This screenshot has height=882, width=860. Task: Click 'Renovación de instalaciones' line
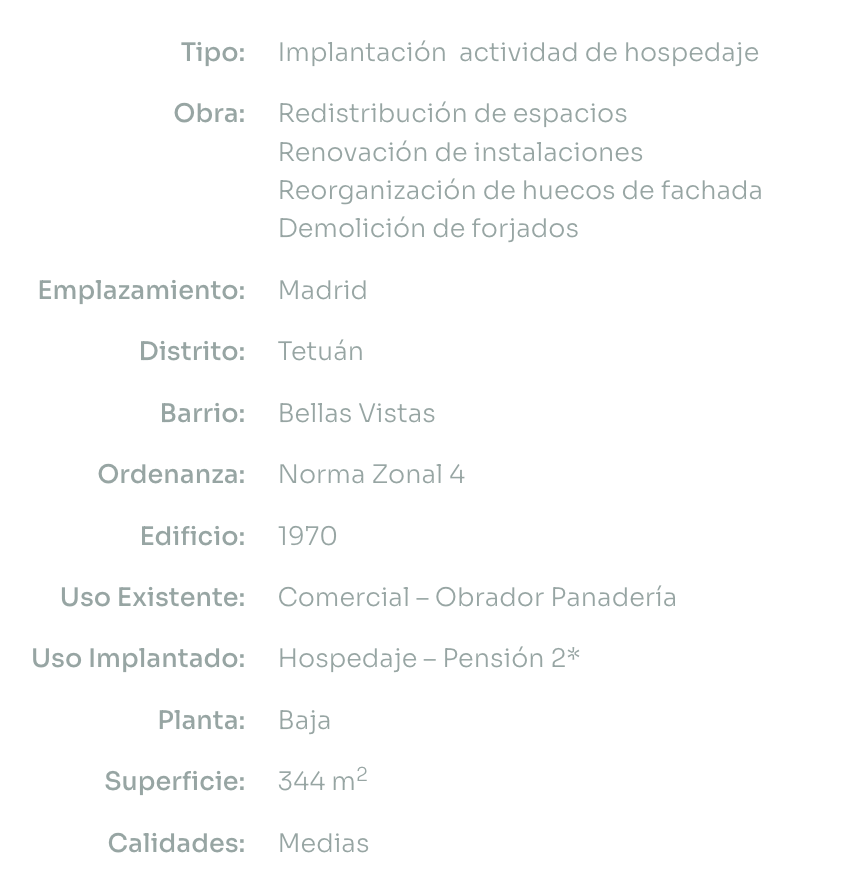tap(460, 153)
